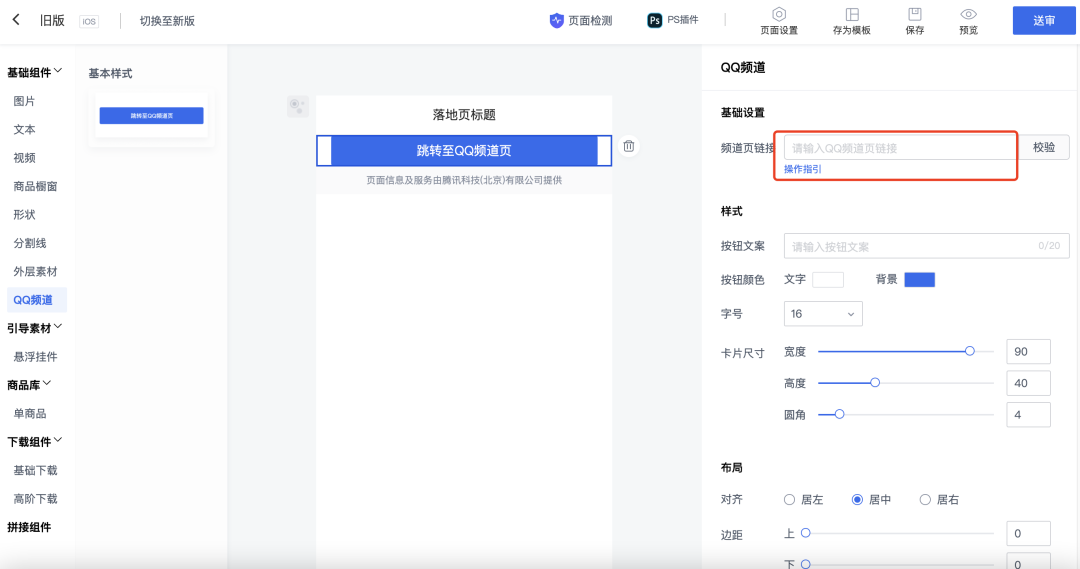Collapse the 引导素材 section
The height and width of the screenshot is (569, 1080).
coord(58,327)
